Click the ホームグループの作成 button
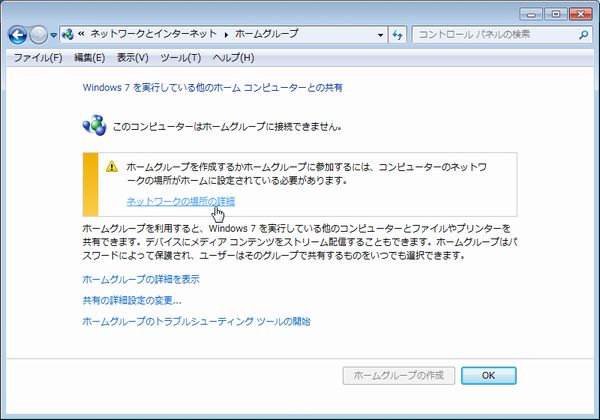 click(399, 376)
